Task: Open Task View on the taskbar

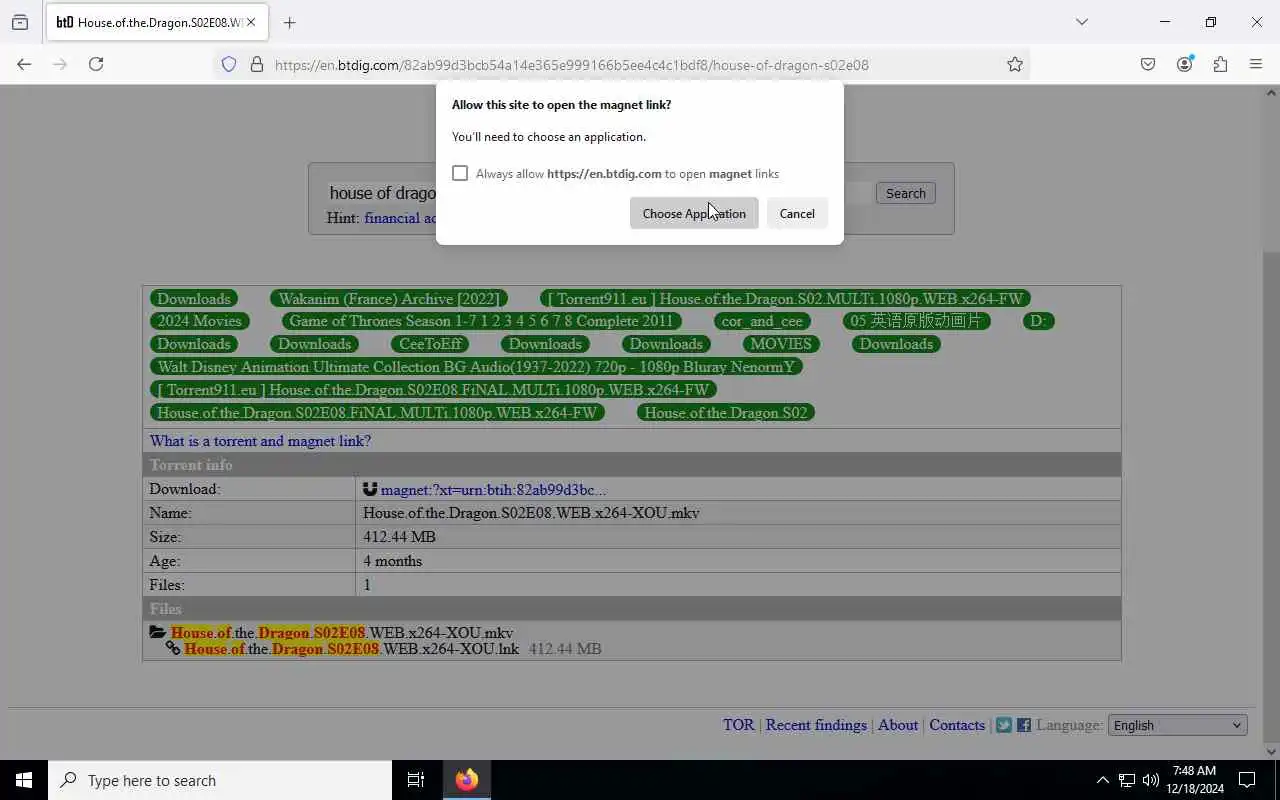Action: click(x=416, y=780)
